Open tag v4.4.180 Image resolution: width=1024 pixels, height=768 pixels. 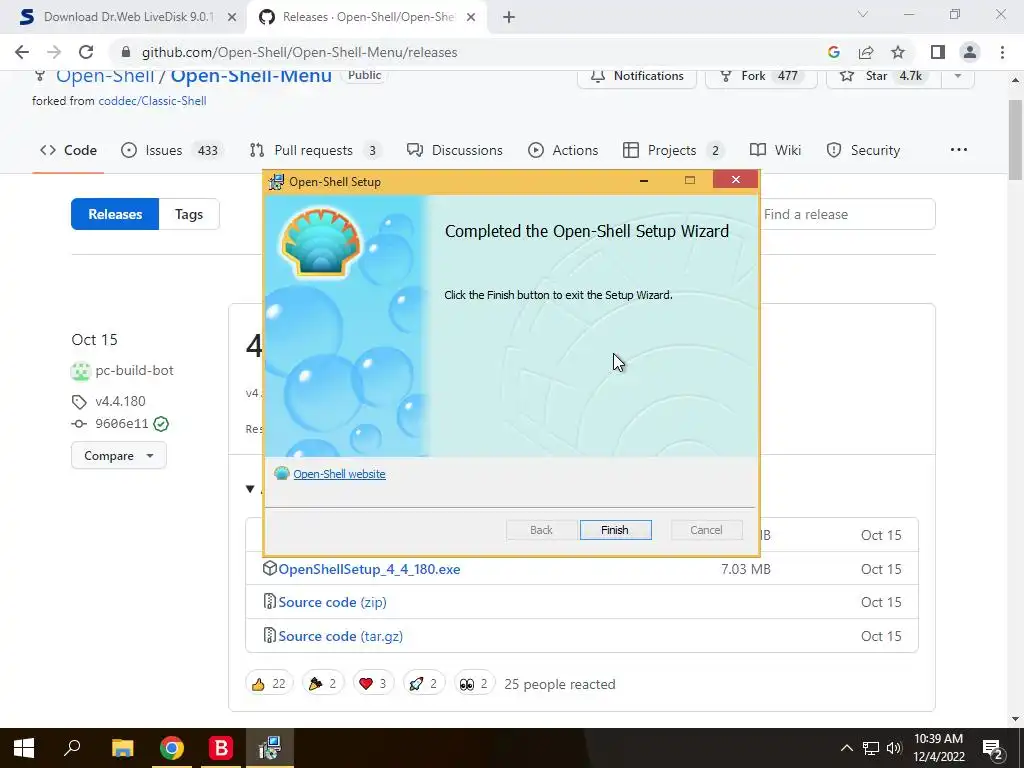click(x=120, y=401)
